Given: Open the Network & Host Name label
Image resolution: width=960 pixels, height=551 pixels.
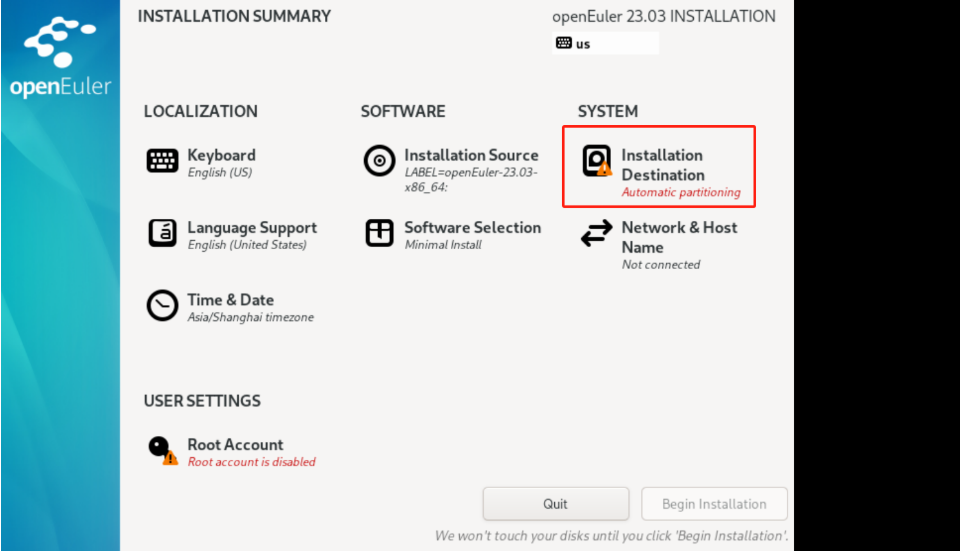Looking at the screenshot, I should click(x=680, y=237).
